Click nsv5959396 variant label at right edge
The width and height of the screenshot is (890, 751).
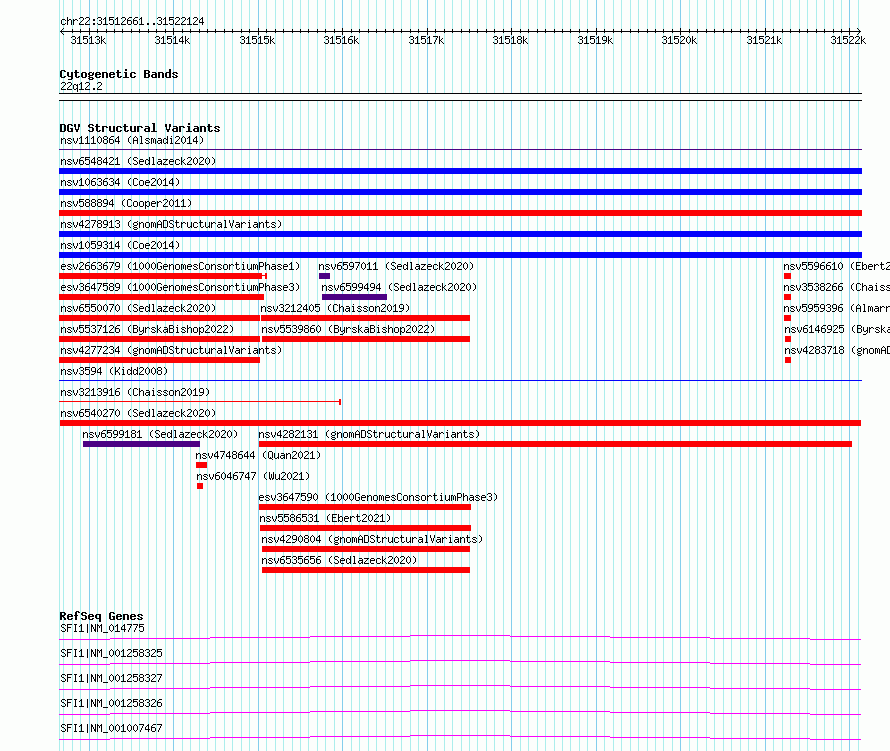click(837, 308)
